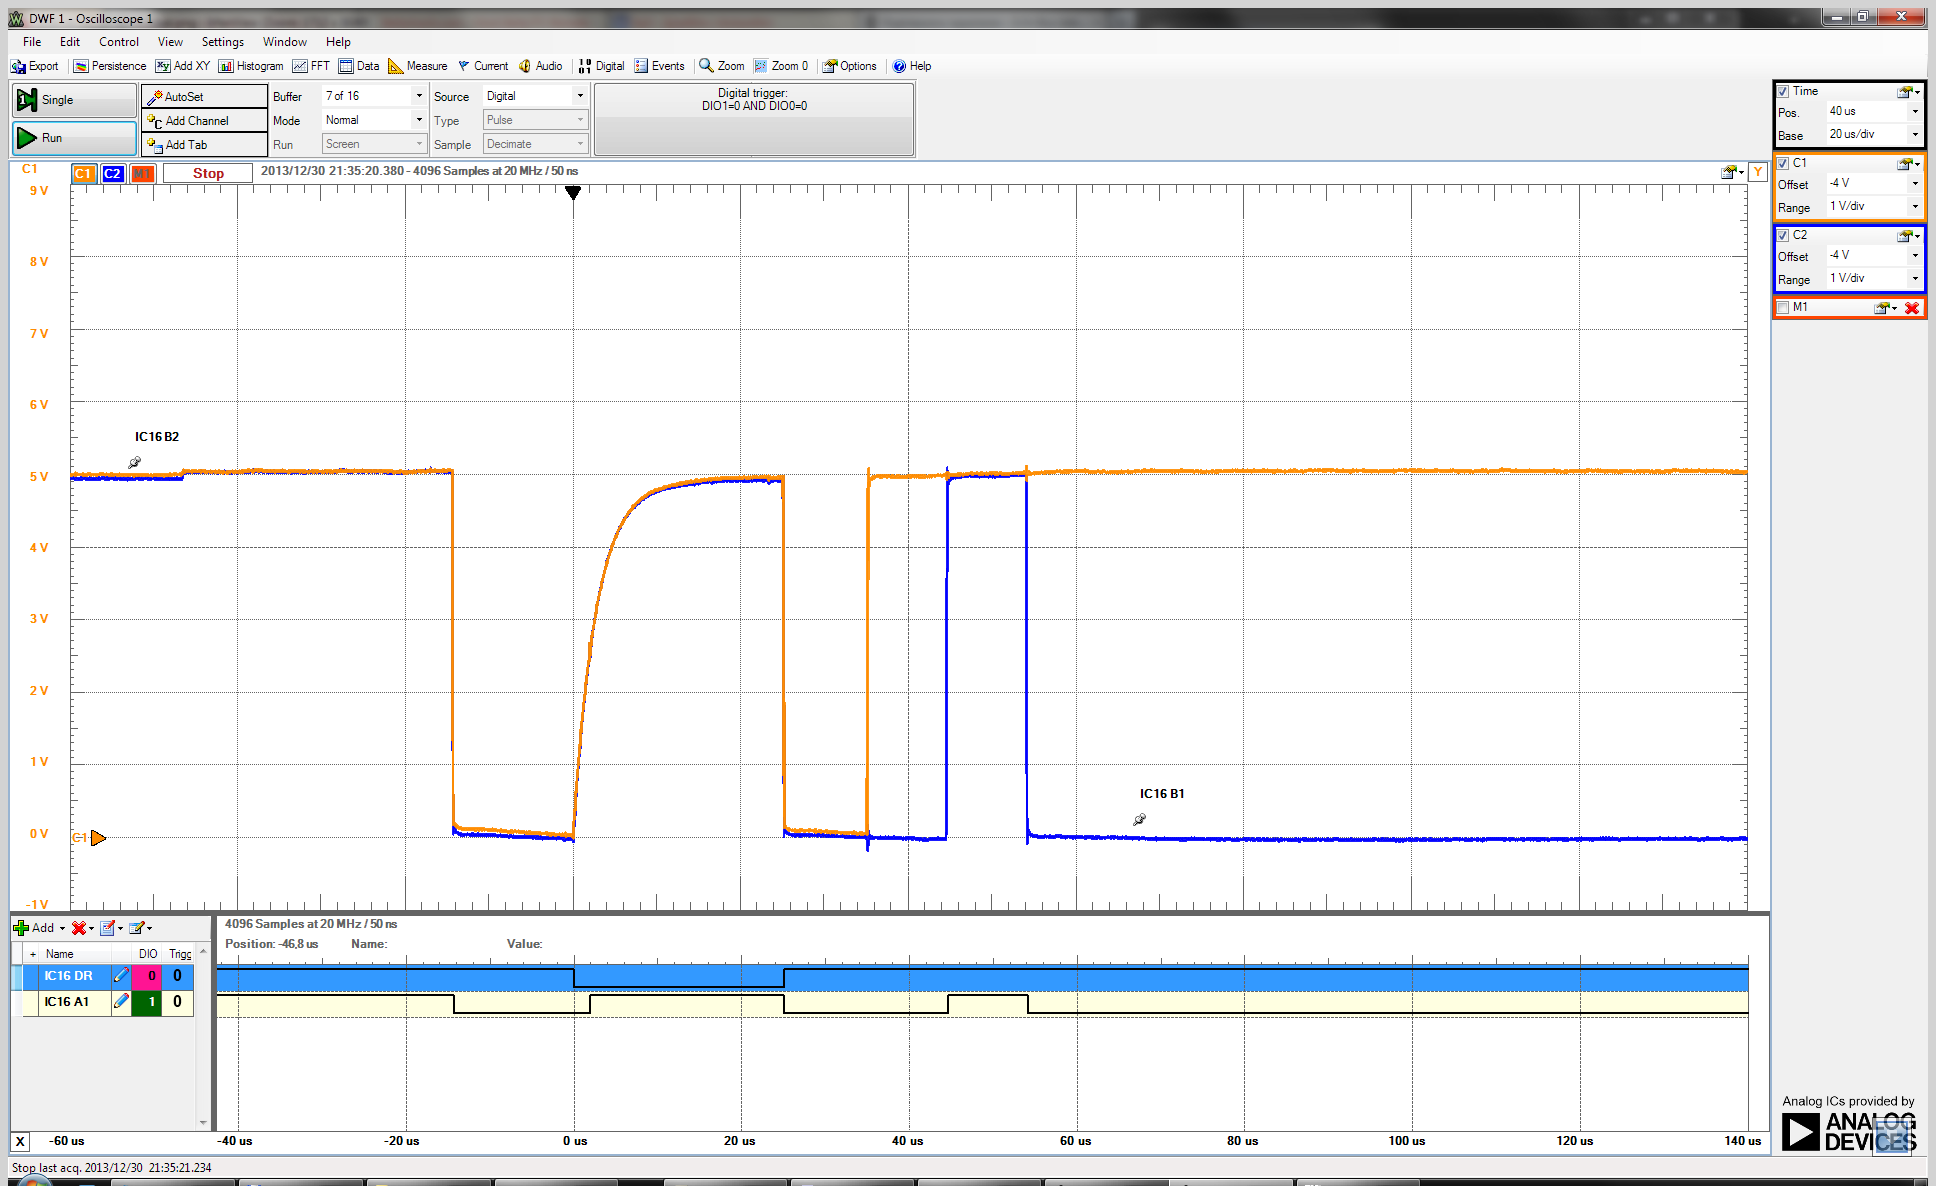The image size is (1936, 1186).
Task: Uncheck the C1 channel checkbox
Action: (1783, 163)
